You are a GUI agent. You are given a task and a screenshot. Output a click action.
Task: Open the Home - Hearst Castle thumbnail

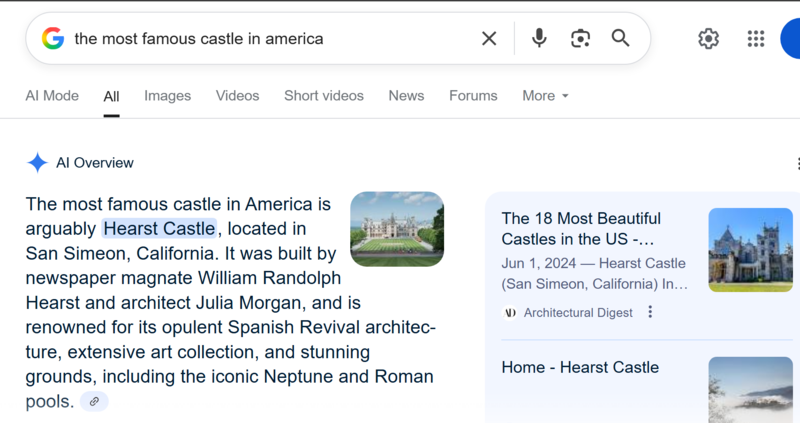coord(751,390)
